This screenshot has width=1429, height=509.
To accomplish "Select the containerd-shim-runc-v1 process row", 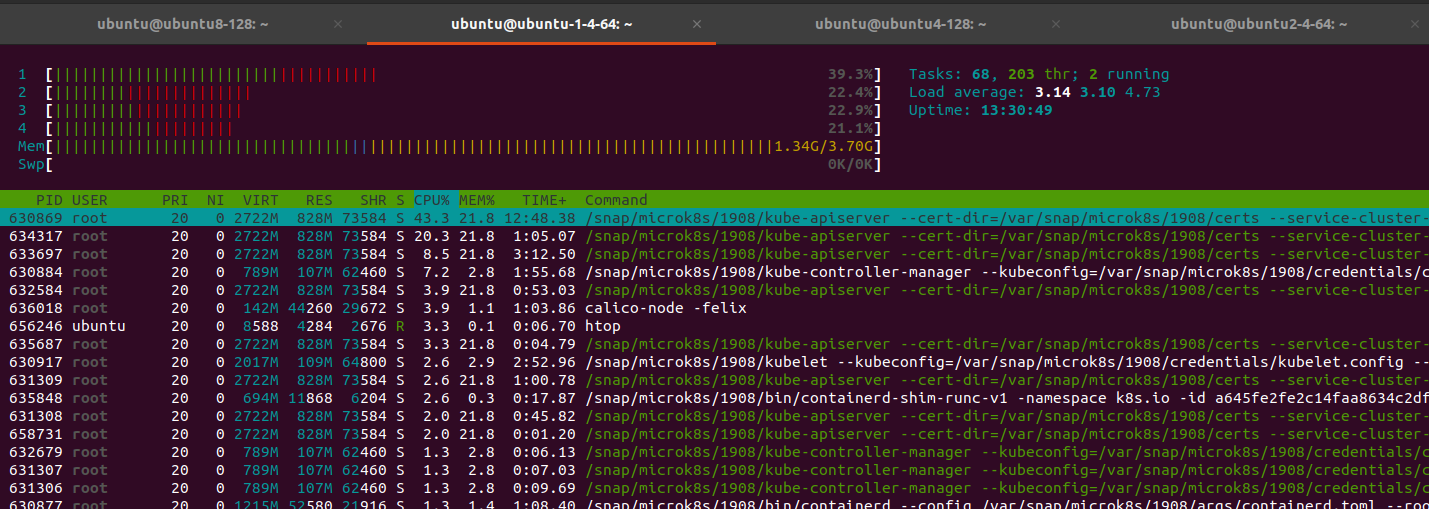I will 714,398.
